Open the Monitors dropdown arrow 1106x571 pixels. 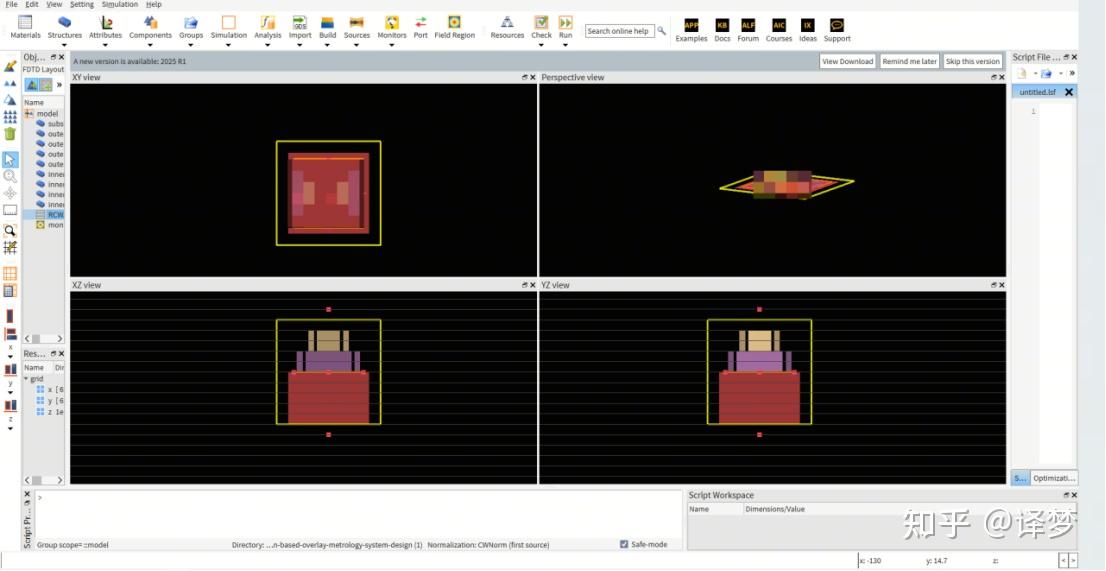(391, 46)
